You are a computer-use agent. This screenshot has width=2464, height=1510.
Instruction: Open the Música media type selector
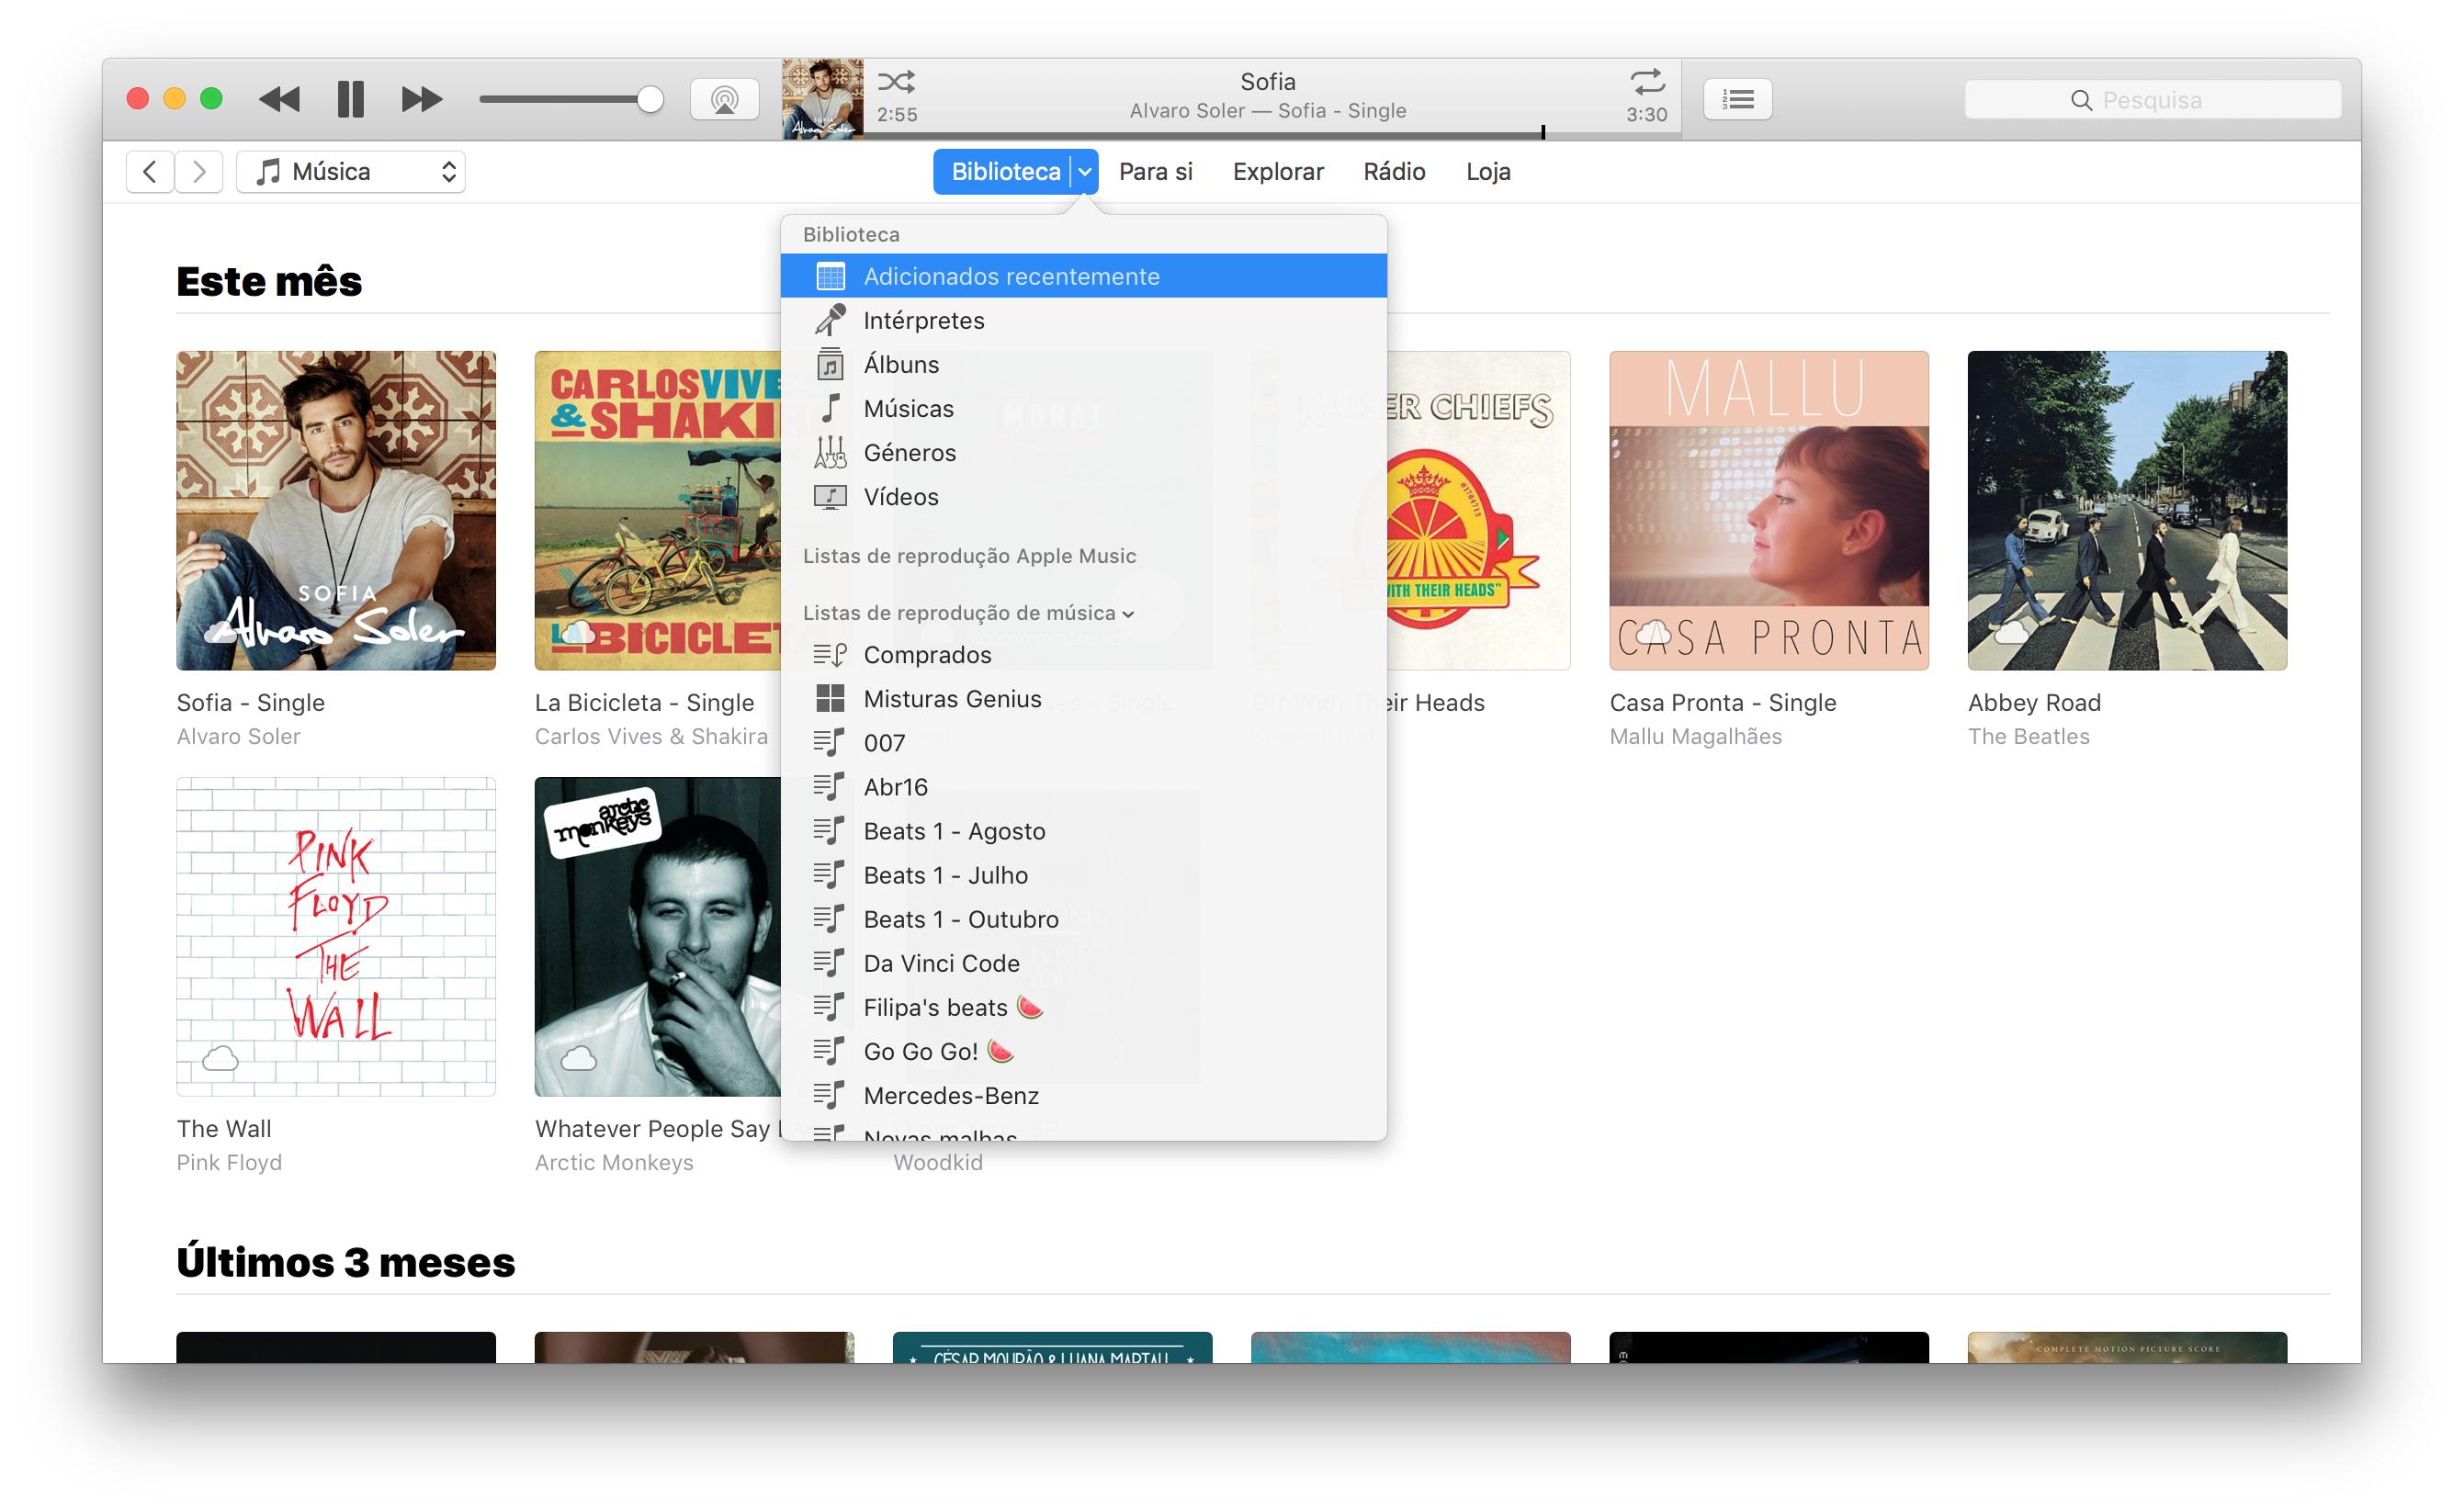click(x=350, y=172)
